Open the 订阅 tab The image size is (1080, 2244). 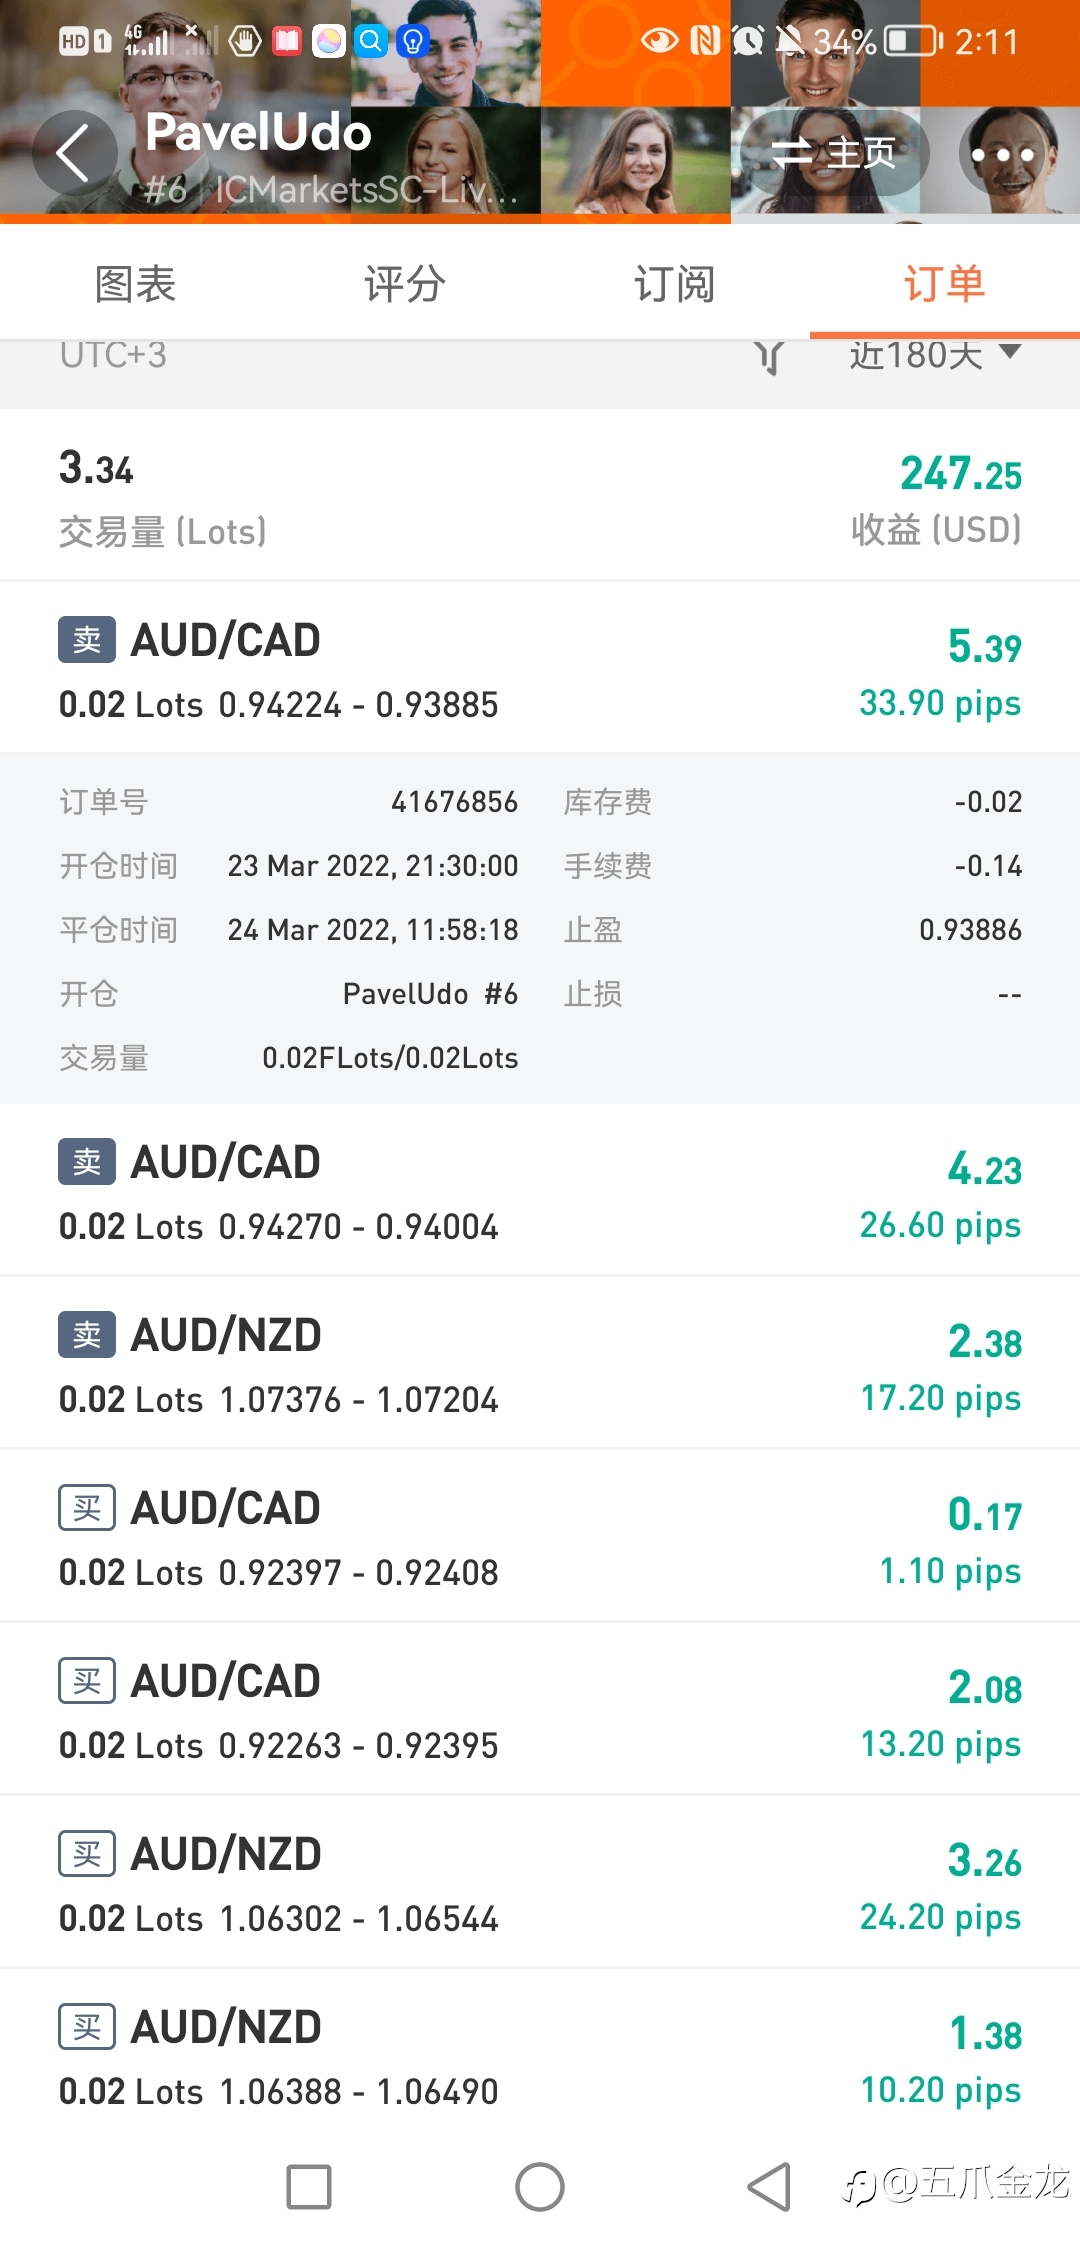(x=675, y=284)
